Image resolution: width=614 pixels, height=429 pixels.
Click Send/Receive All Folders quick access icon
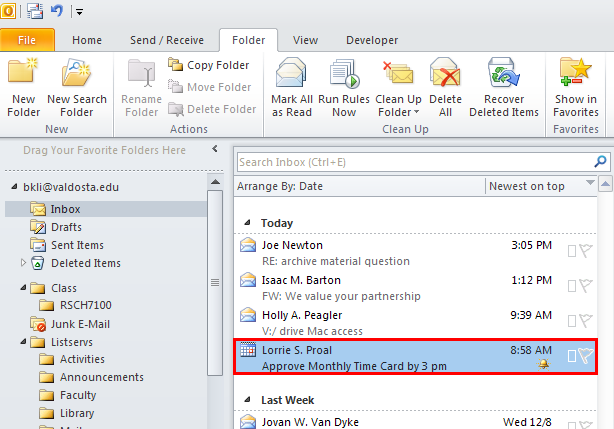tap(35, 11)
